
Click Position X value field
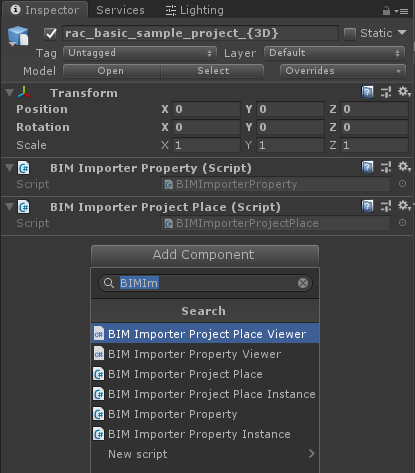[206, 109]
